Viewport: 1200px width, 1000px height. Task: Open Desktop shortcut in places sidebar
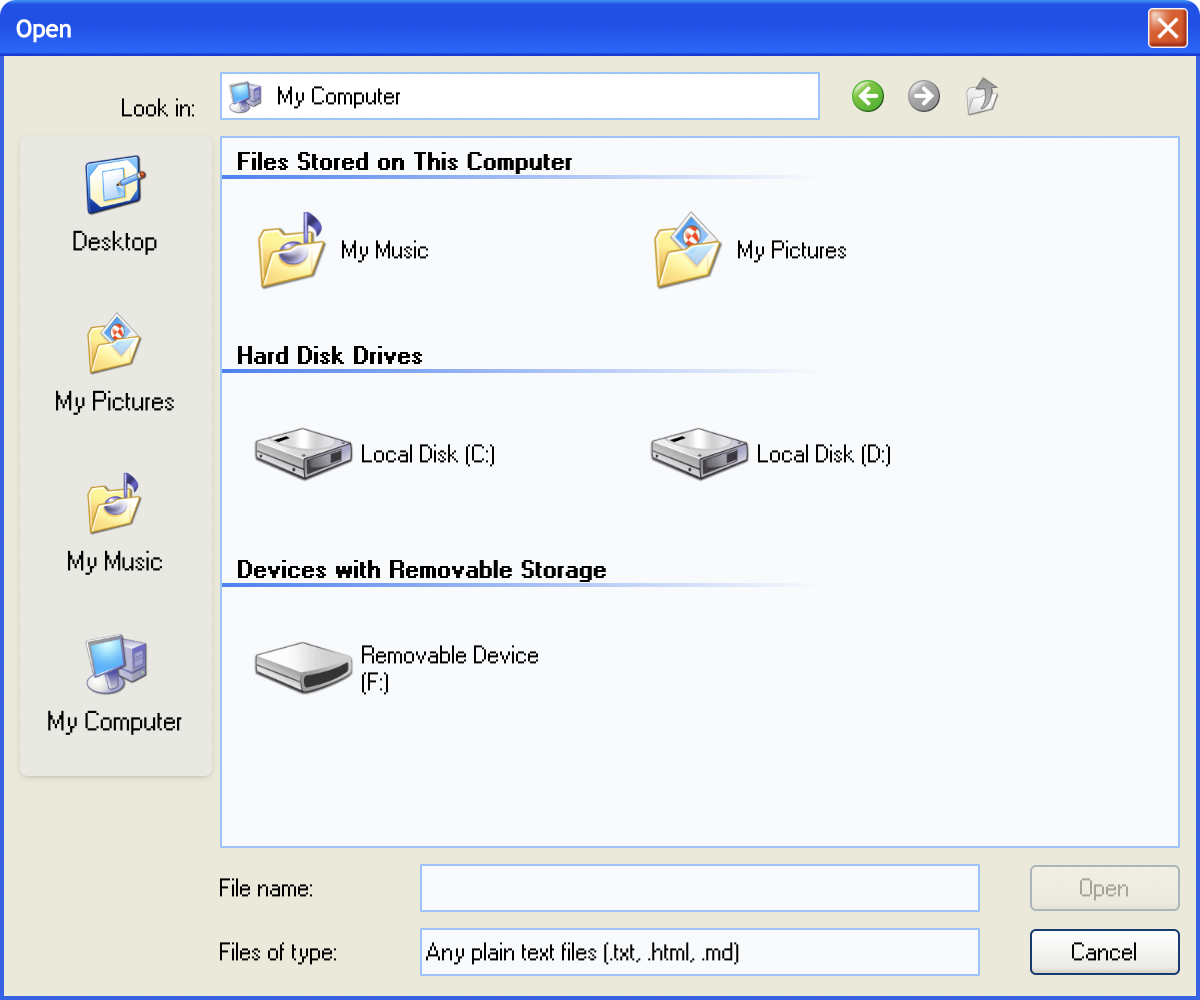(115, 204)
